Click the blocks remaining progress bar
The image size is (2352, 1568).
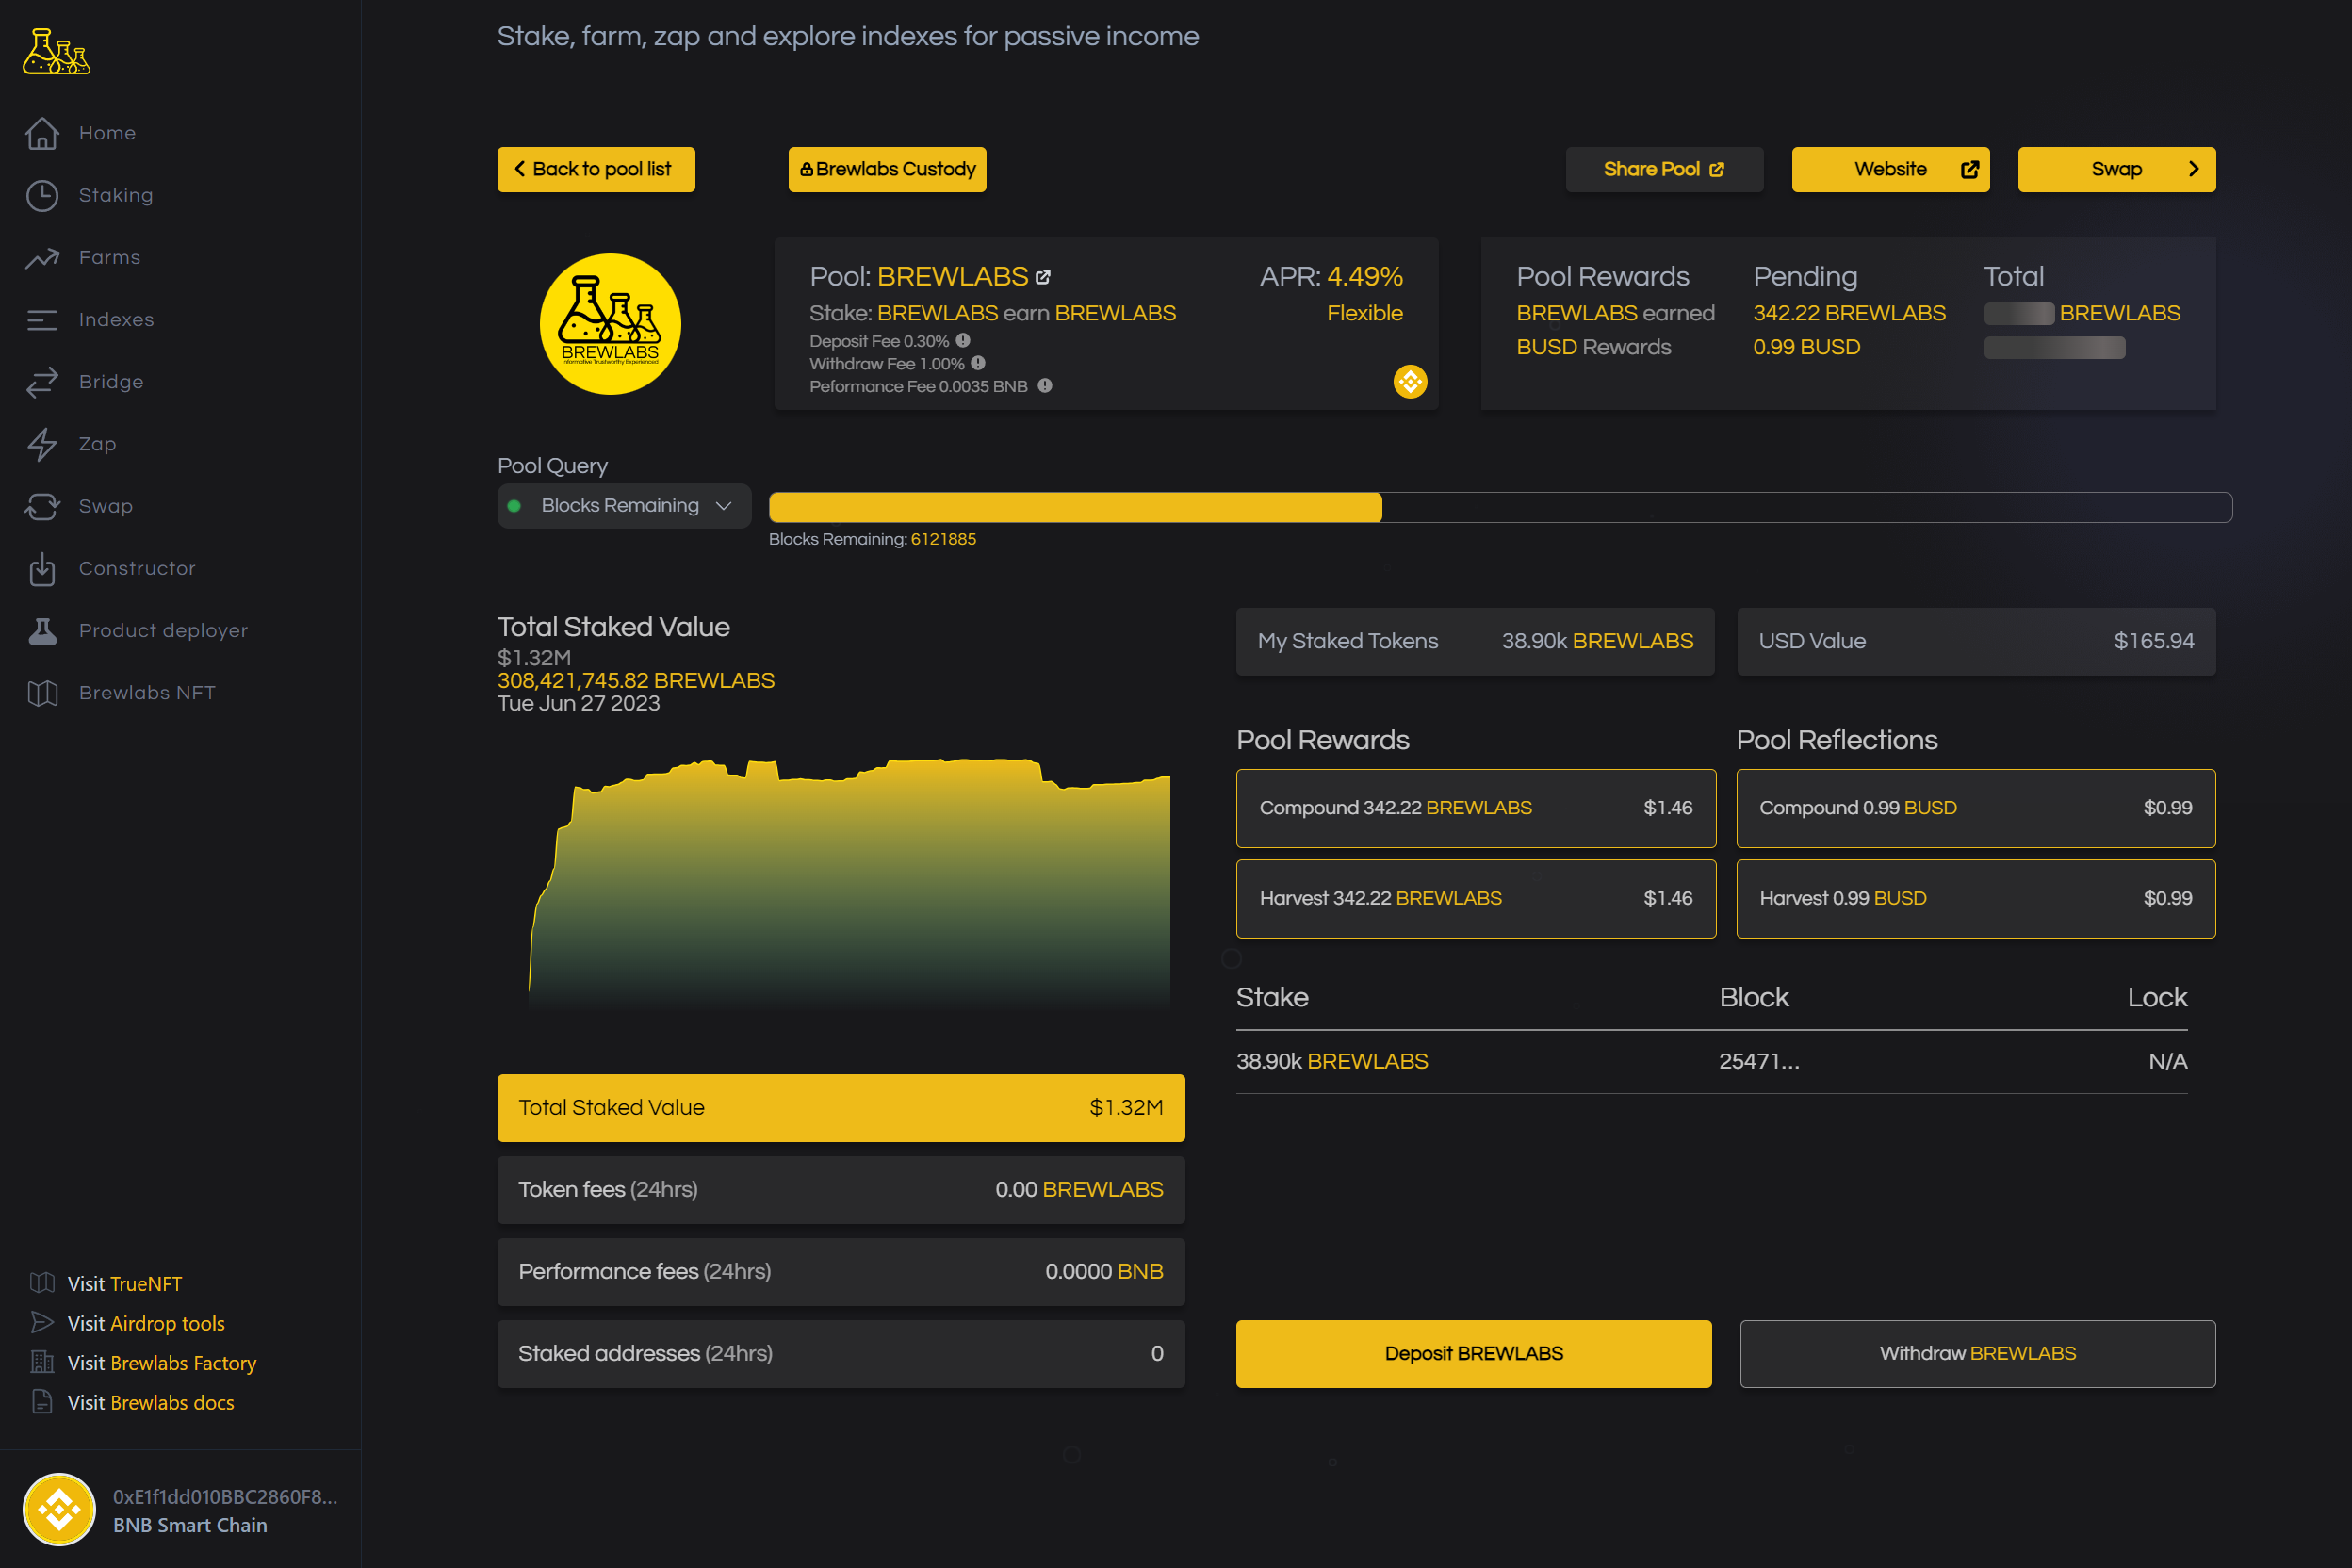[x=1500, y=507]
